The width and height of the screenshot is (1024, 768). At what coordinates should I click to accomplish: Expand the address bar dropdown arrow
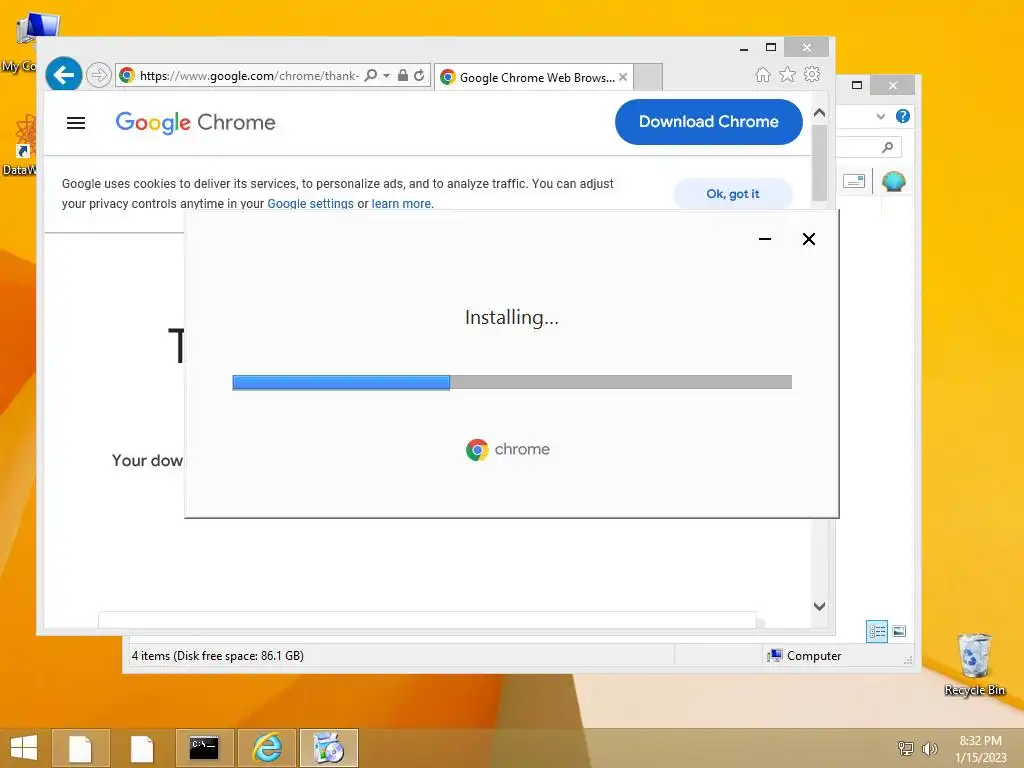coord(387,76)
